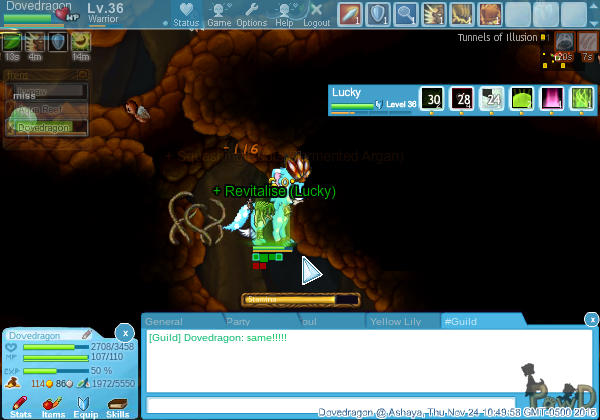Open the Game menu

pyautogui.click(x=219, y=14)
